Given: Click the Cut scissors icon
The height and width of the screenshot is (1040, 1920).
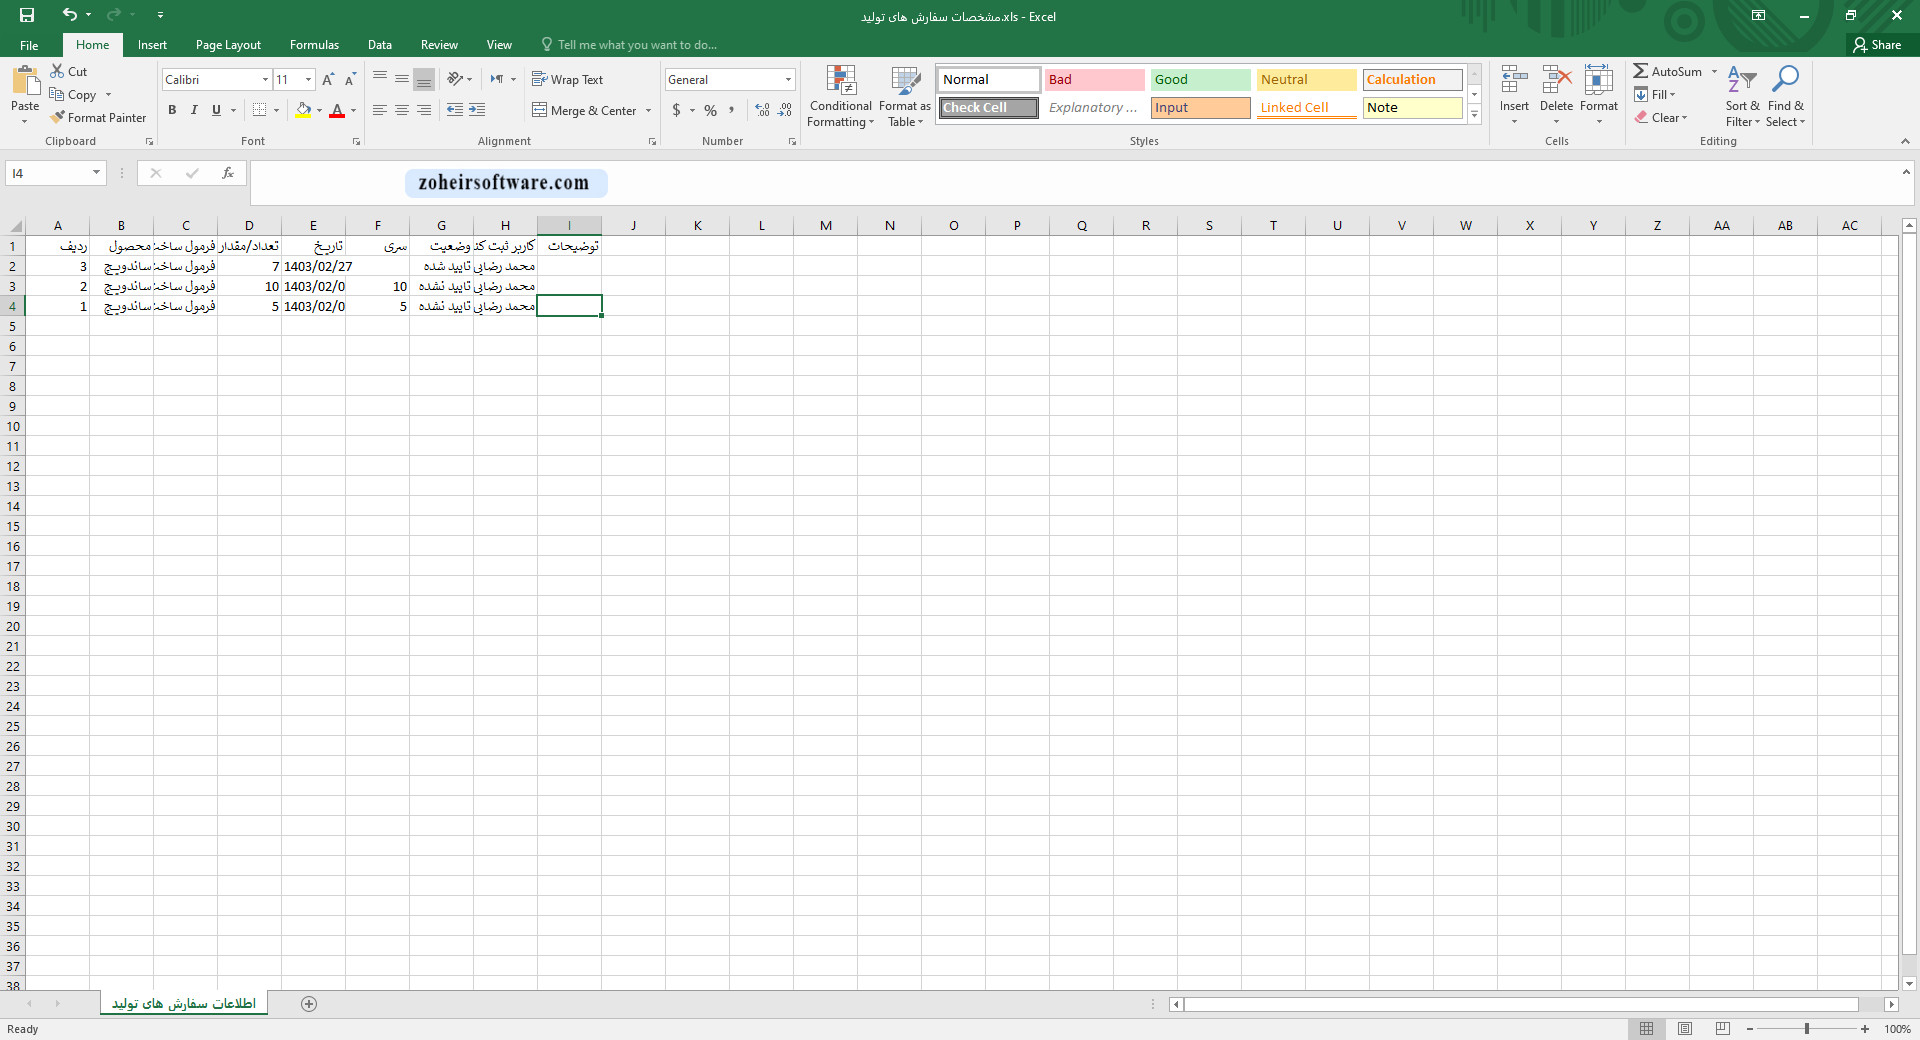Looking at the screenshot, I should click(57, 71).
